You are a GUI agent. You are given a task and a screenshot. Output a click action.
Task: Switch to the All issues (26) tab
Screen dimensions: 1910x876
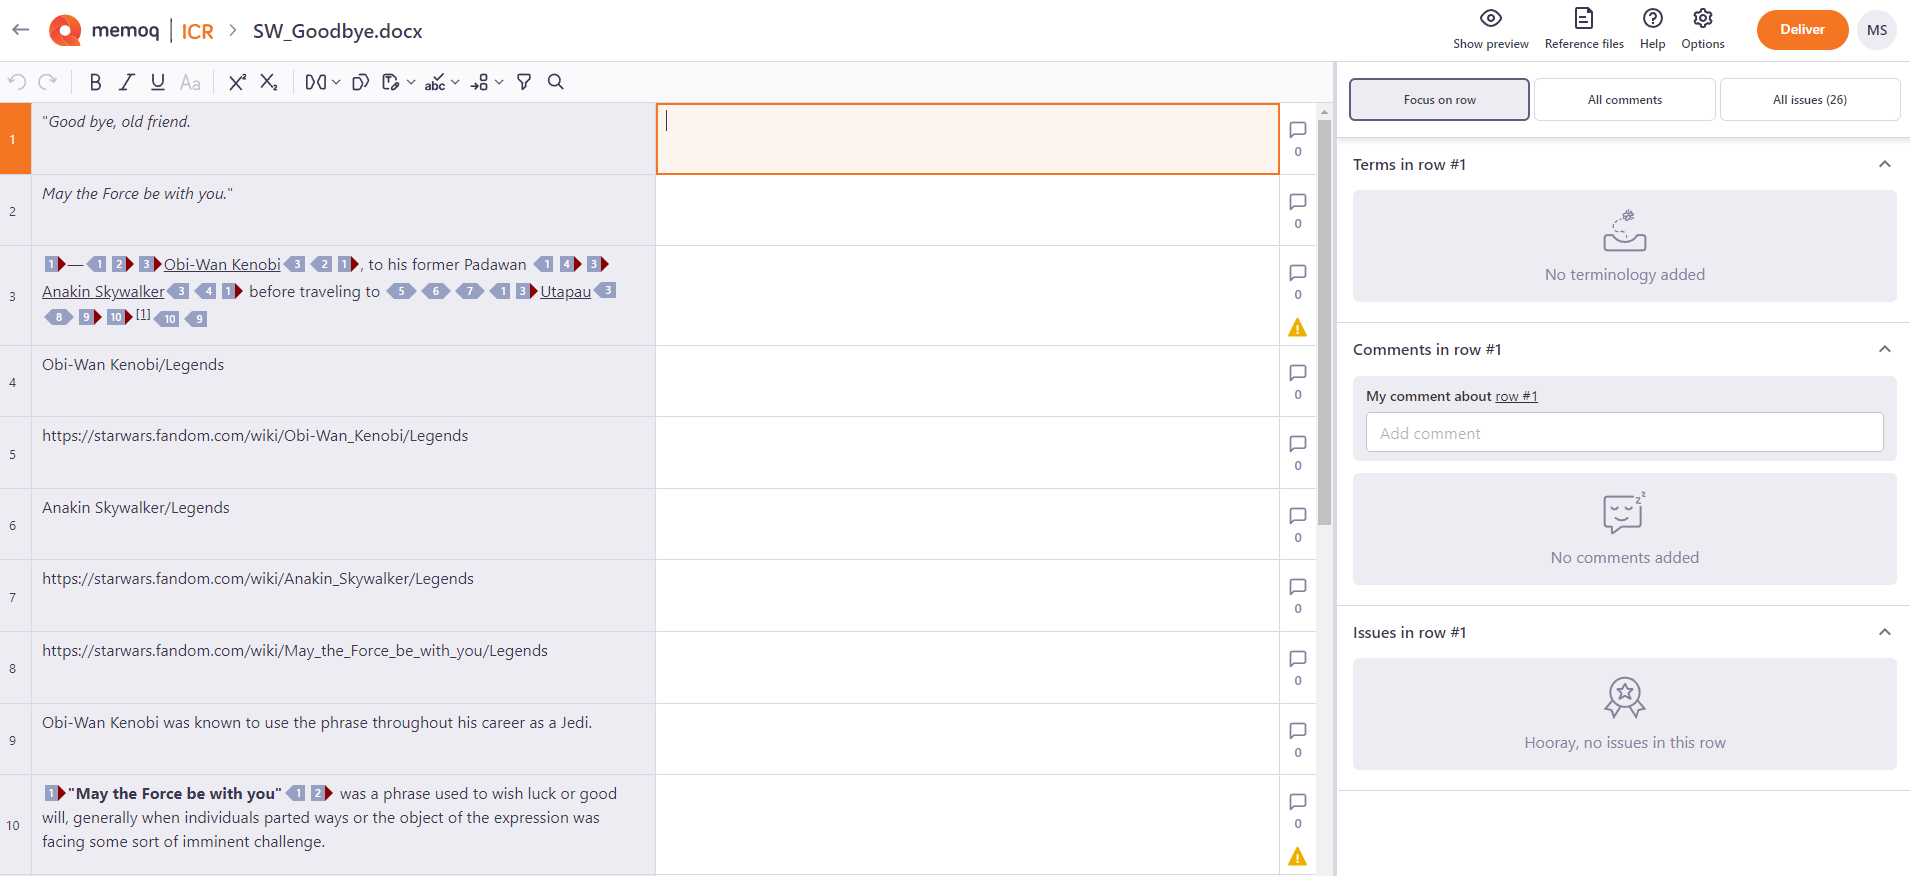click(1809, 100)
